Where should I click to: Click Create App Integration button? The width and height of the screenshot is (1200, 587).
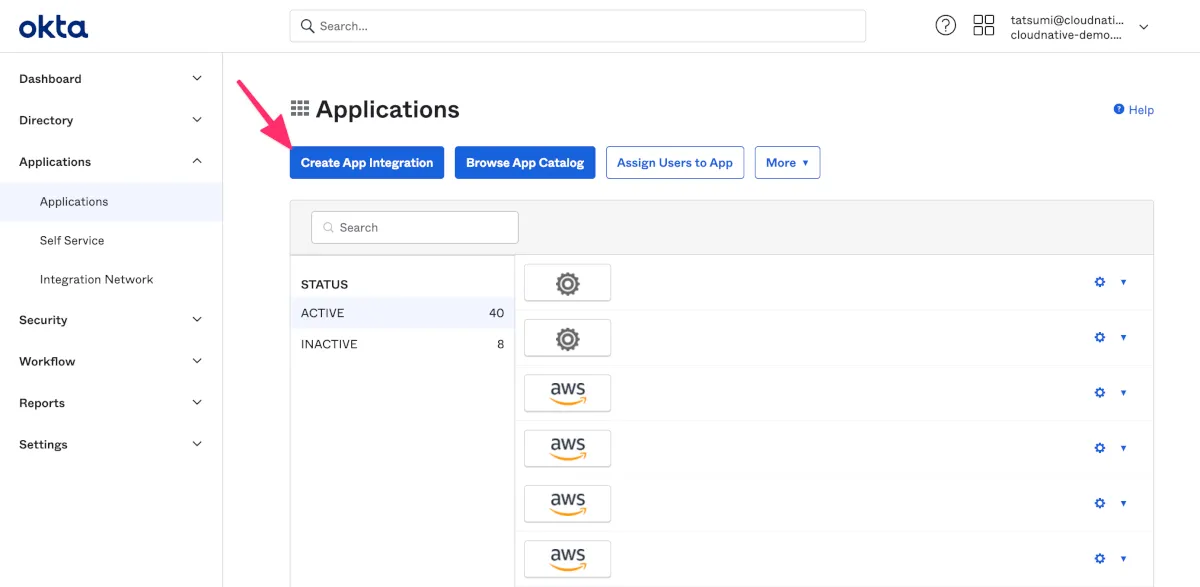pyautogui.click(x=367, y=163)
